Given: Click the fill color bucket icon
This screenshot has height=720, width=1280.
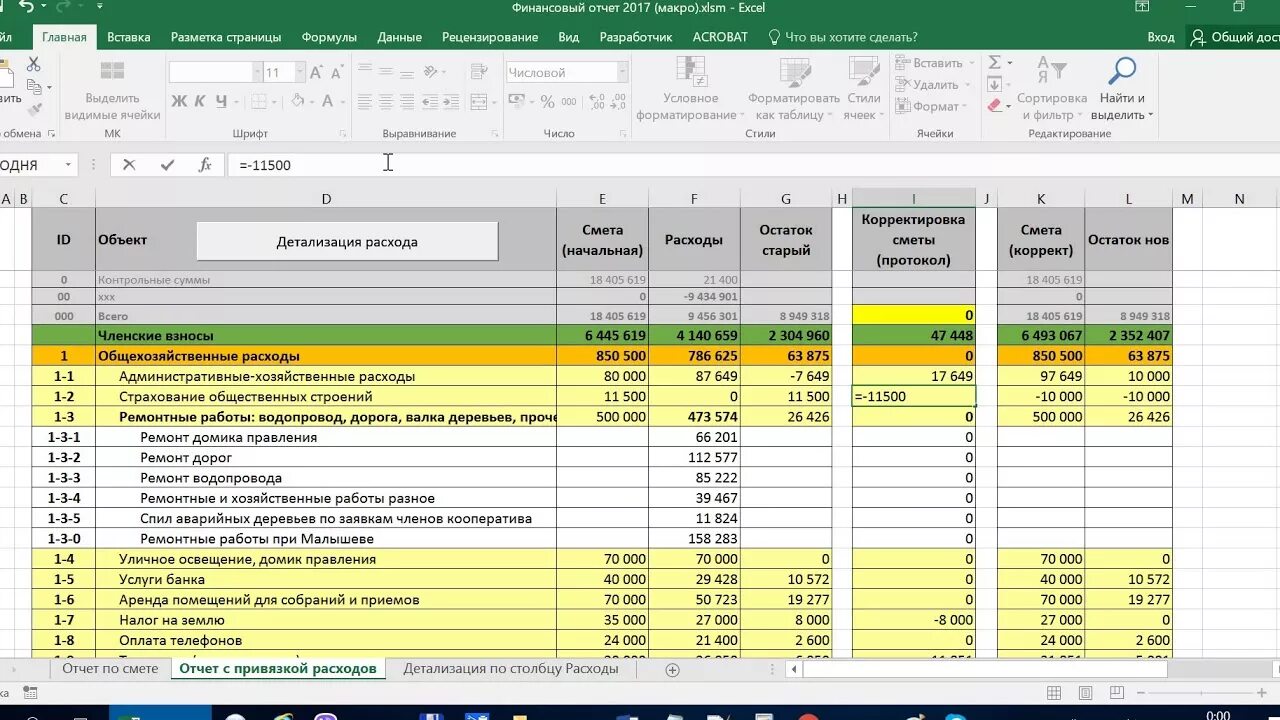Looking at the screenshot, I should (x=295, y=102).
